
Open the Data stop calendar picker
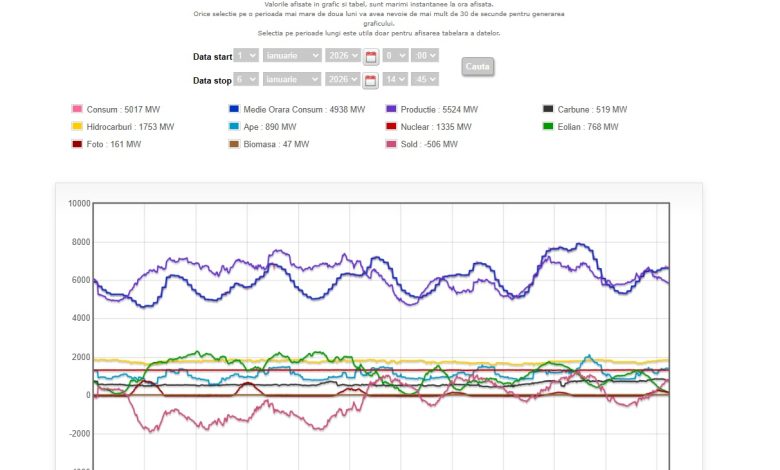(x=370, y=80)
